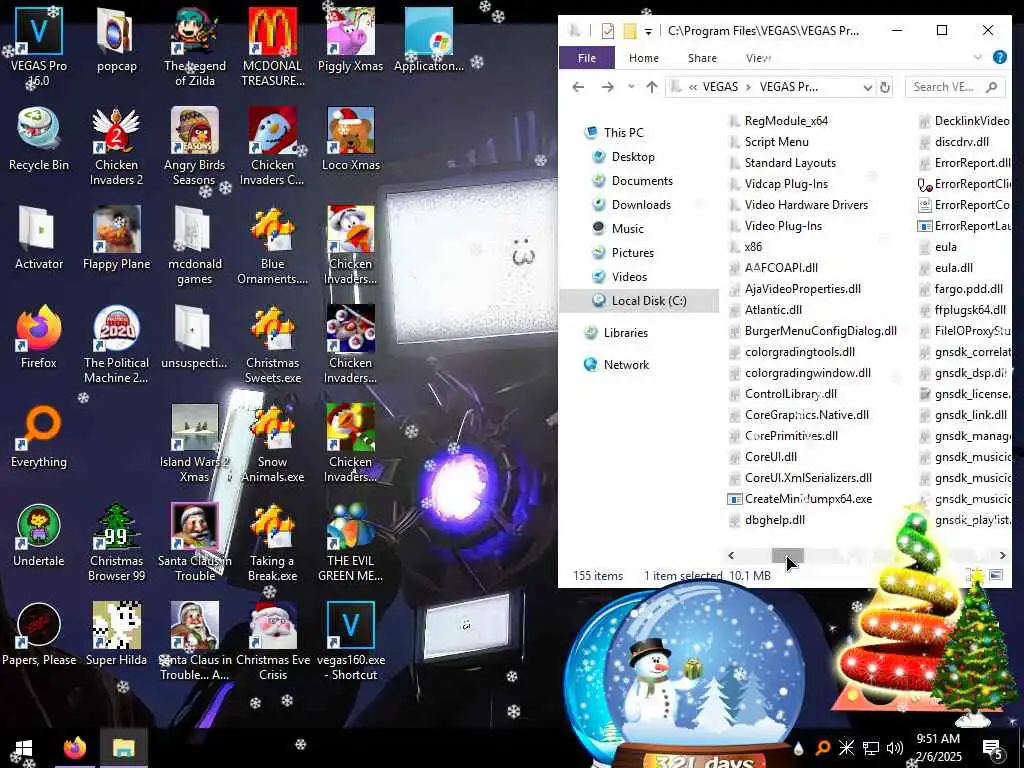The image size is (1024, 768).
Task: Open Island Wars 2 Xmas icon
Action: coord(195,444)
